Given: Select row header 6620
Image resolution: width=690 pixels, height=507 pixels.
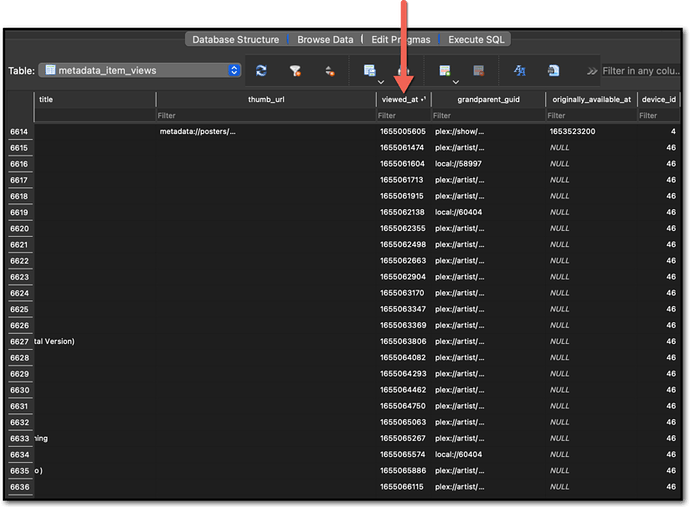Looking at the screenshot, I should pyautogui.click(x=19, y=228).
